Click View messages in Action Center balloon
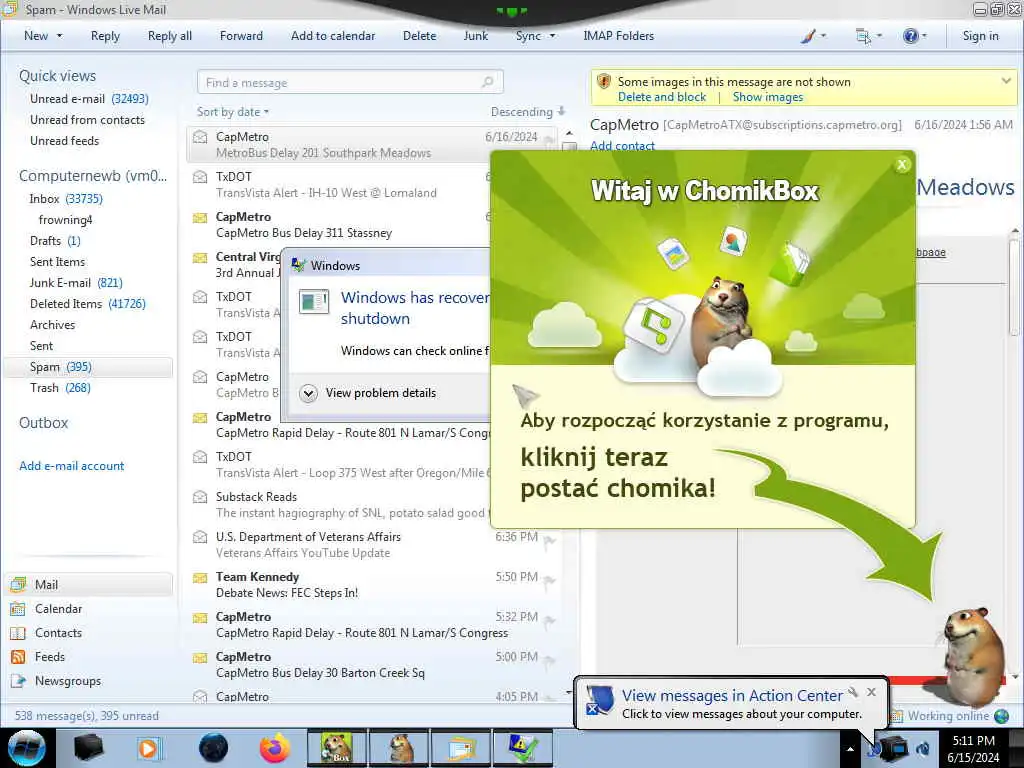Viewport: 1024px width, 768px height. (x=731, y=696)
